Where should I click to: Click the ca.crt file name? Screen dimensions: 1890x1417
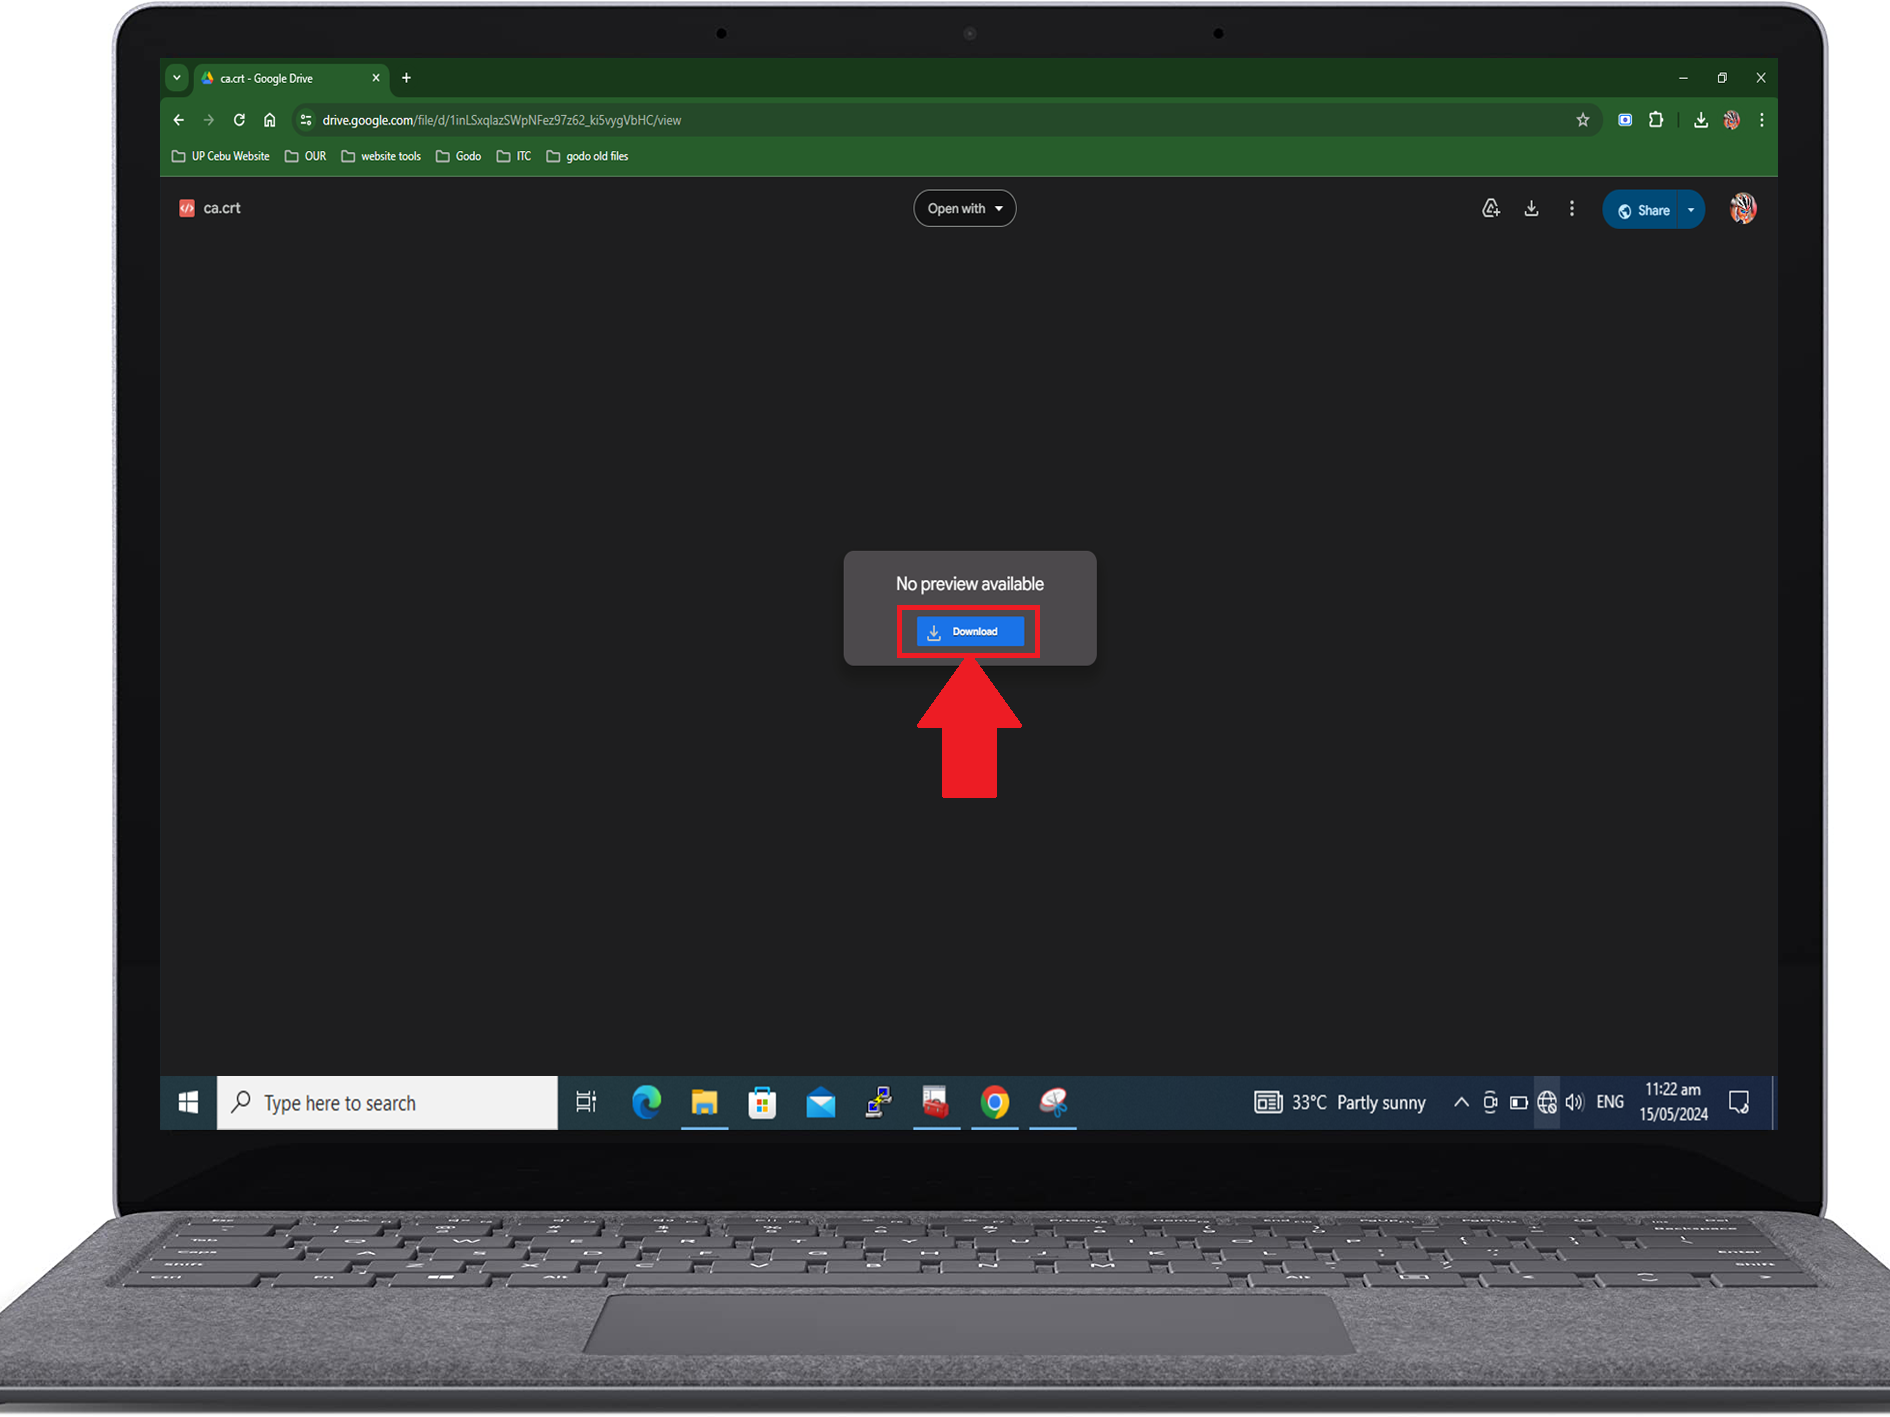(222, 208)
